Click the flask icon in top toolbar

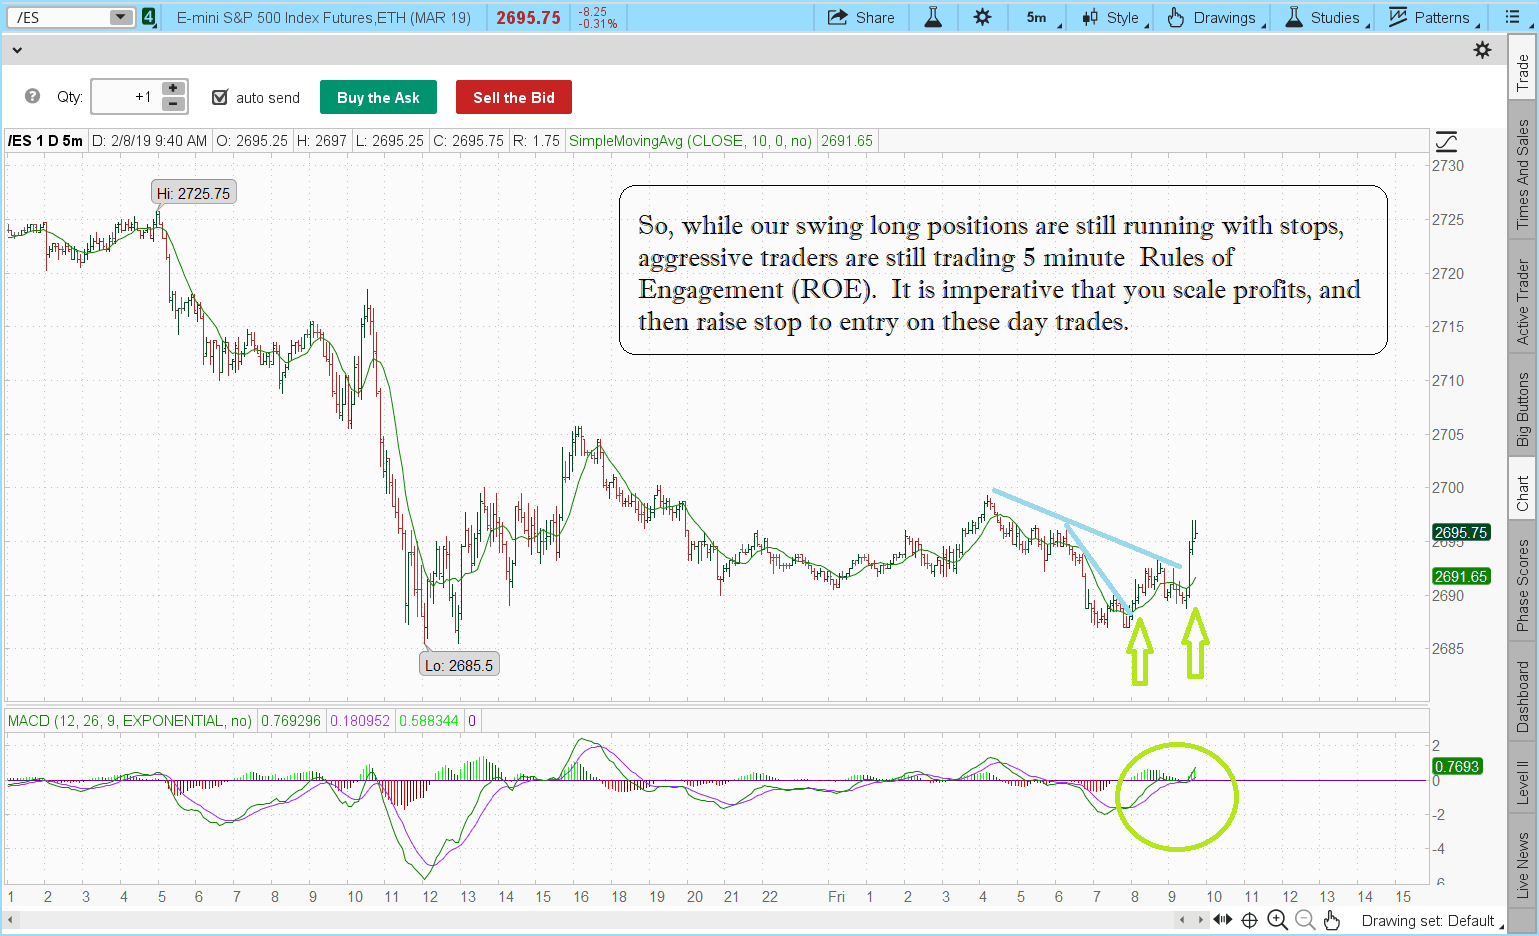point(933,17)
